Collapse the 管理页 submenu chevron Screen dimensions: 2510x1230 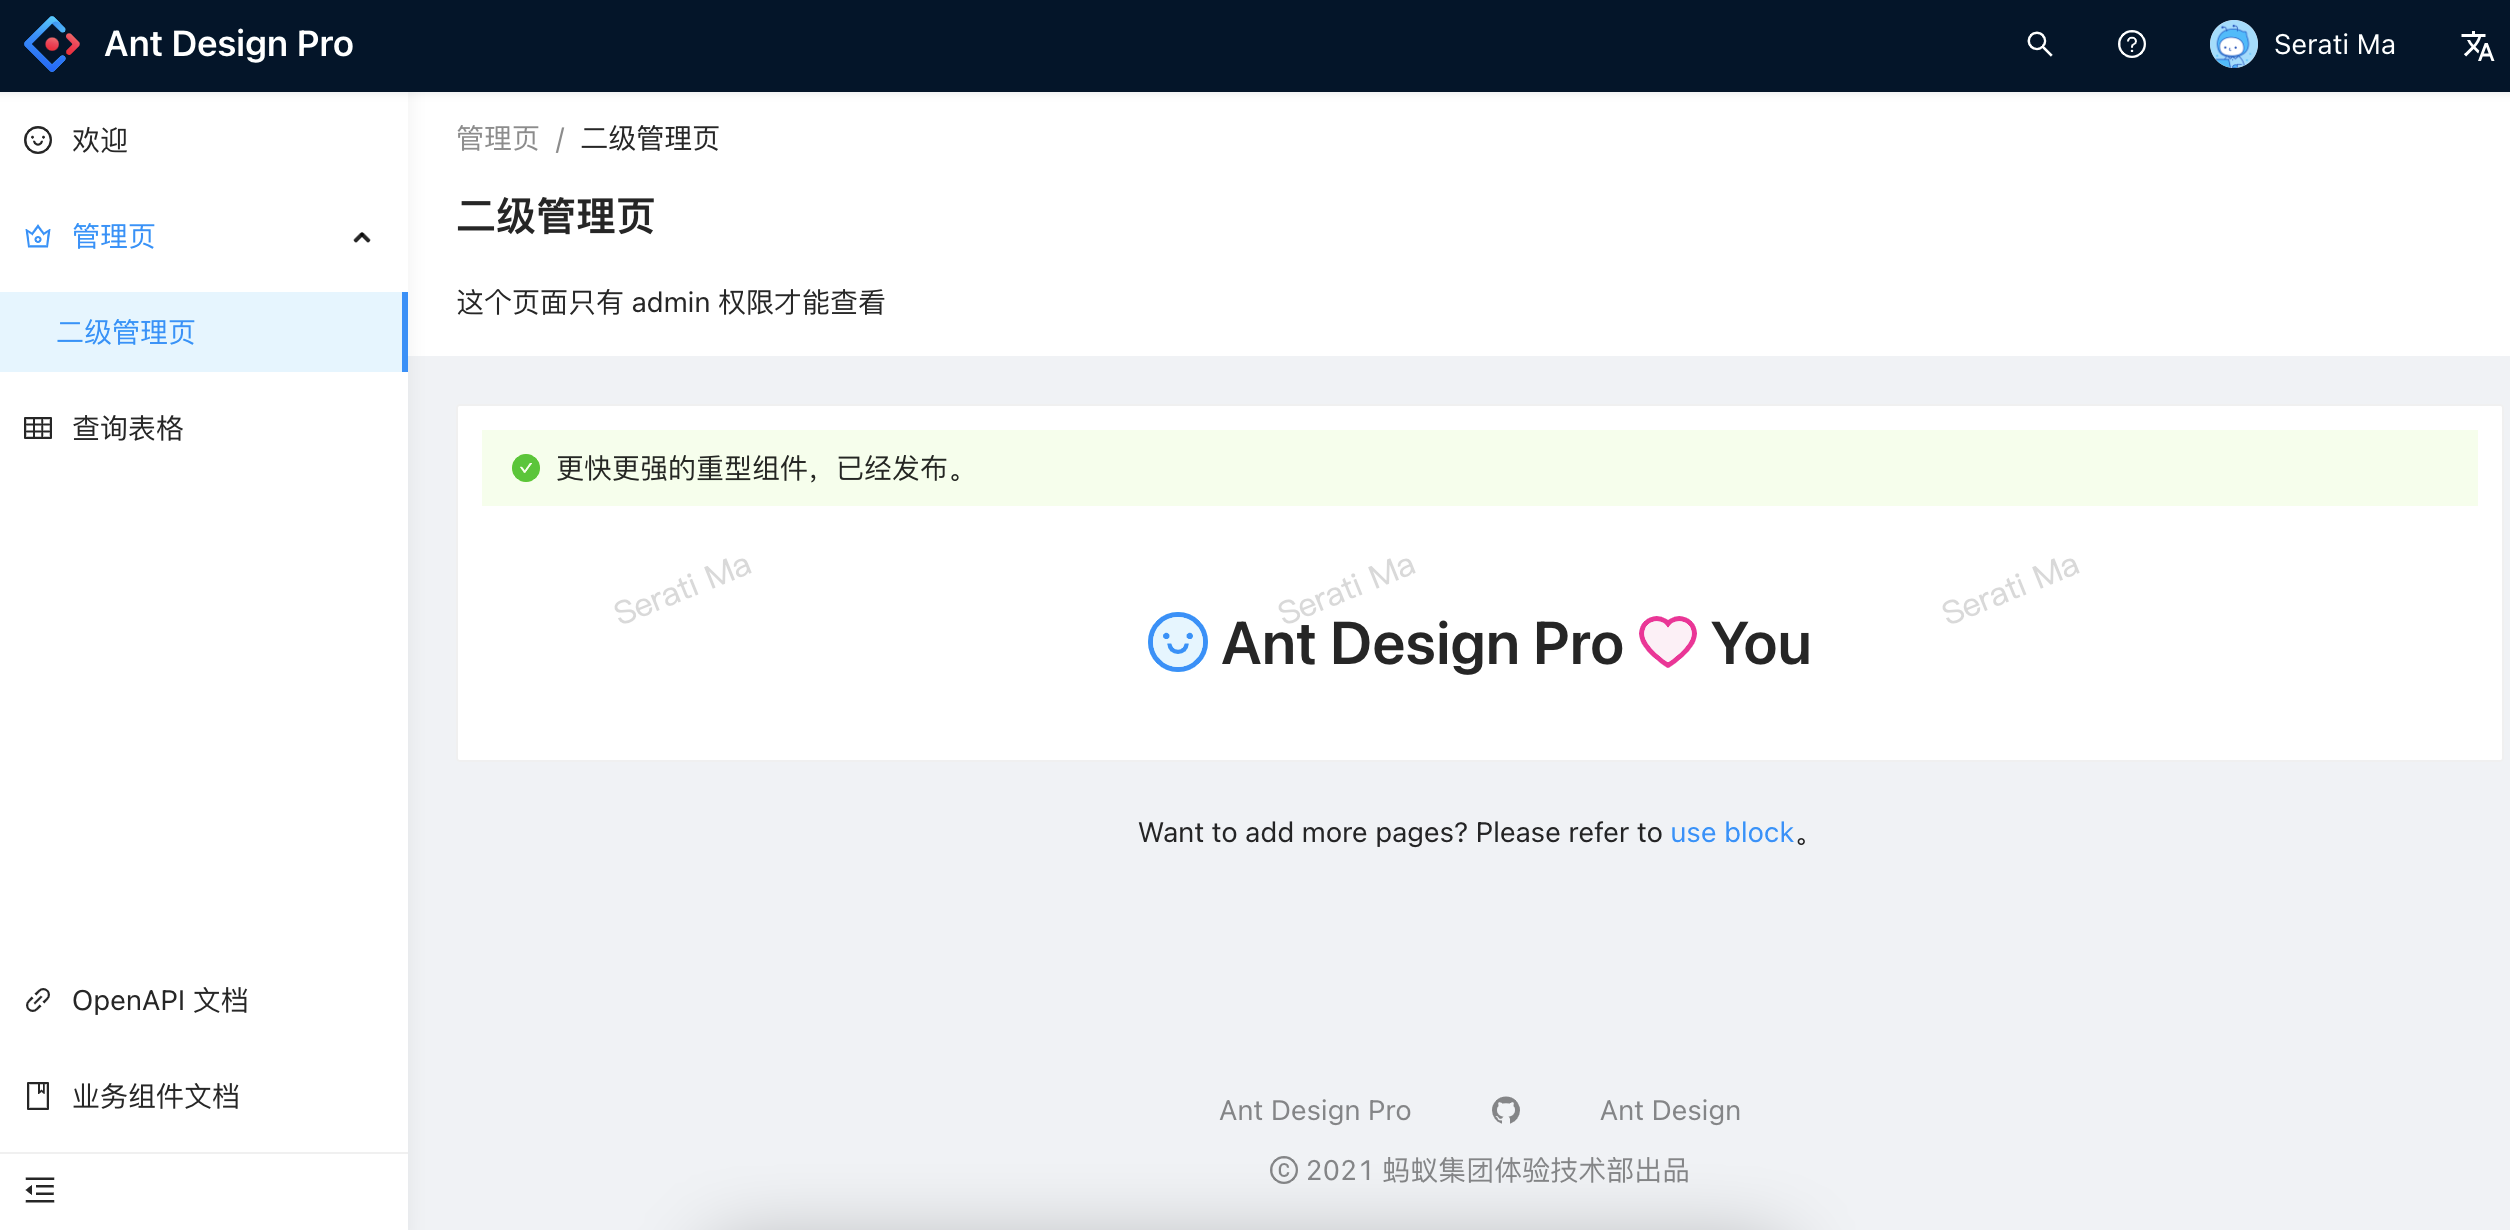(362, 237)
